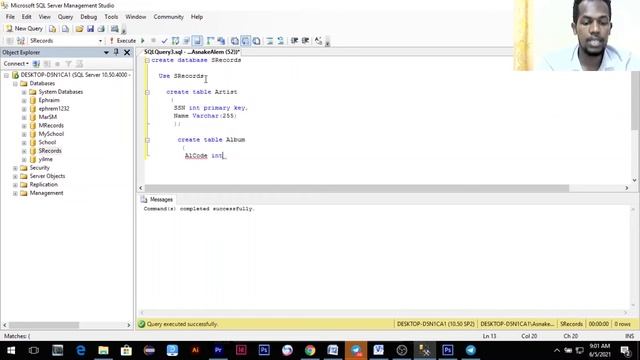The image size is (640, 360).
Task: Select Results to File option
Action: 257,41
